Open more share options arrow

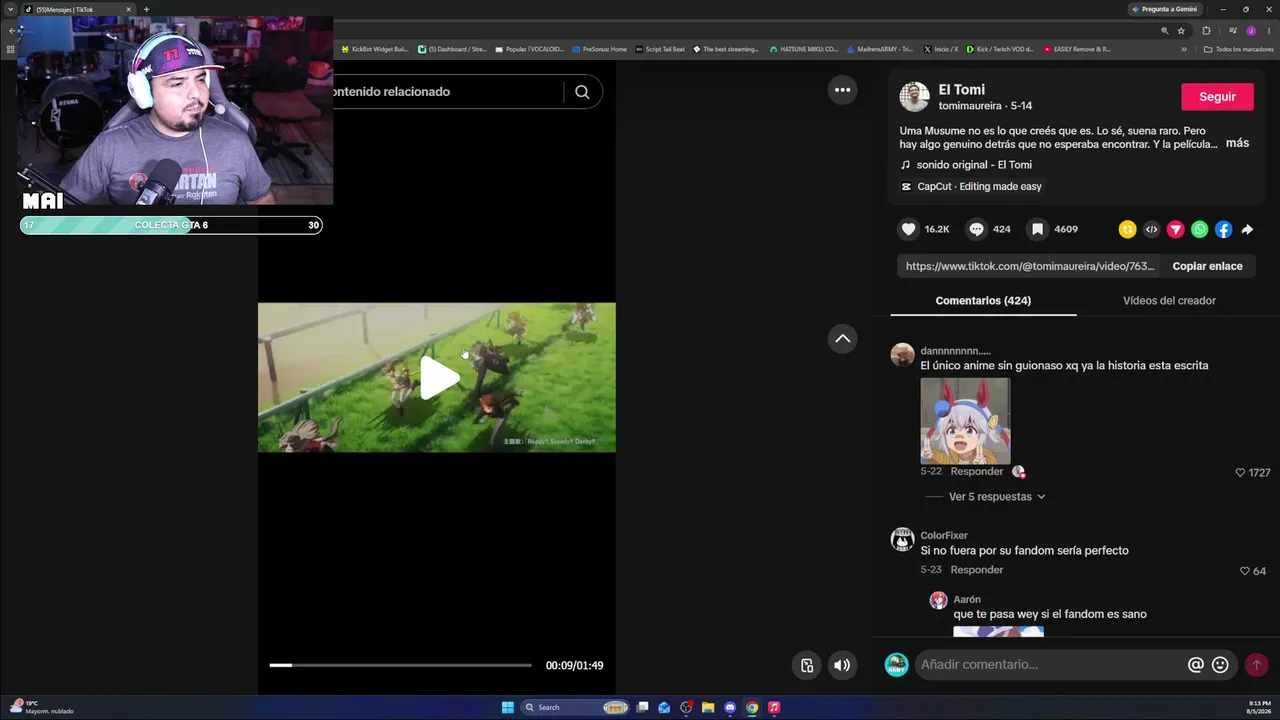(x=1247, y=229)
